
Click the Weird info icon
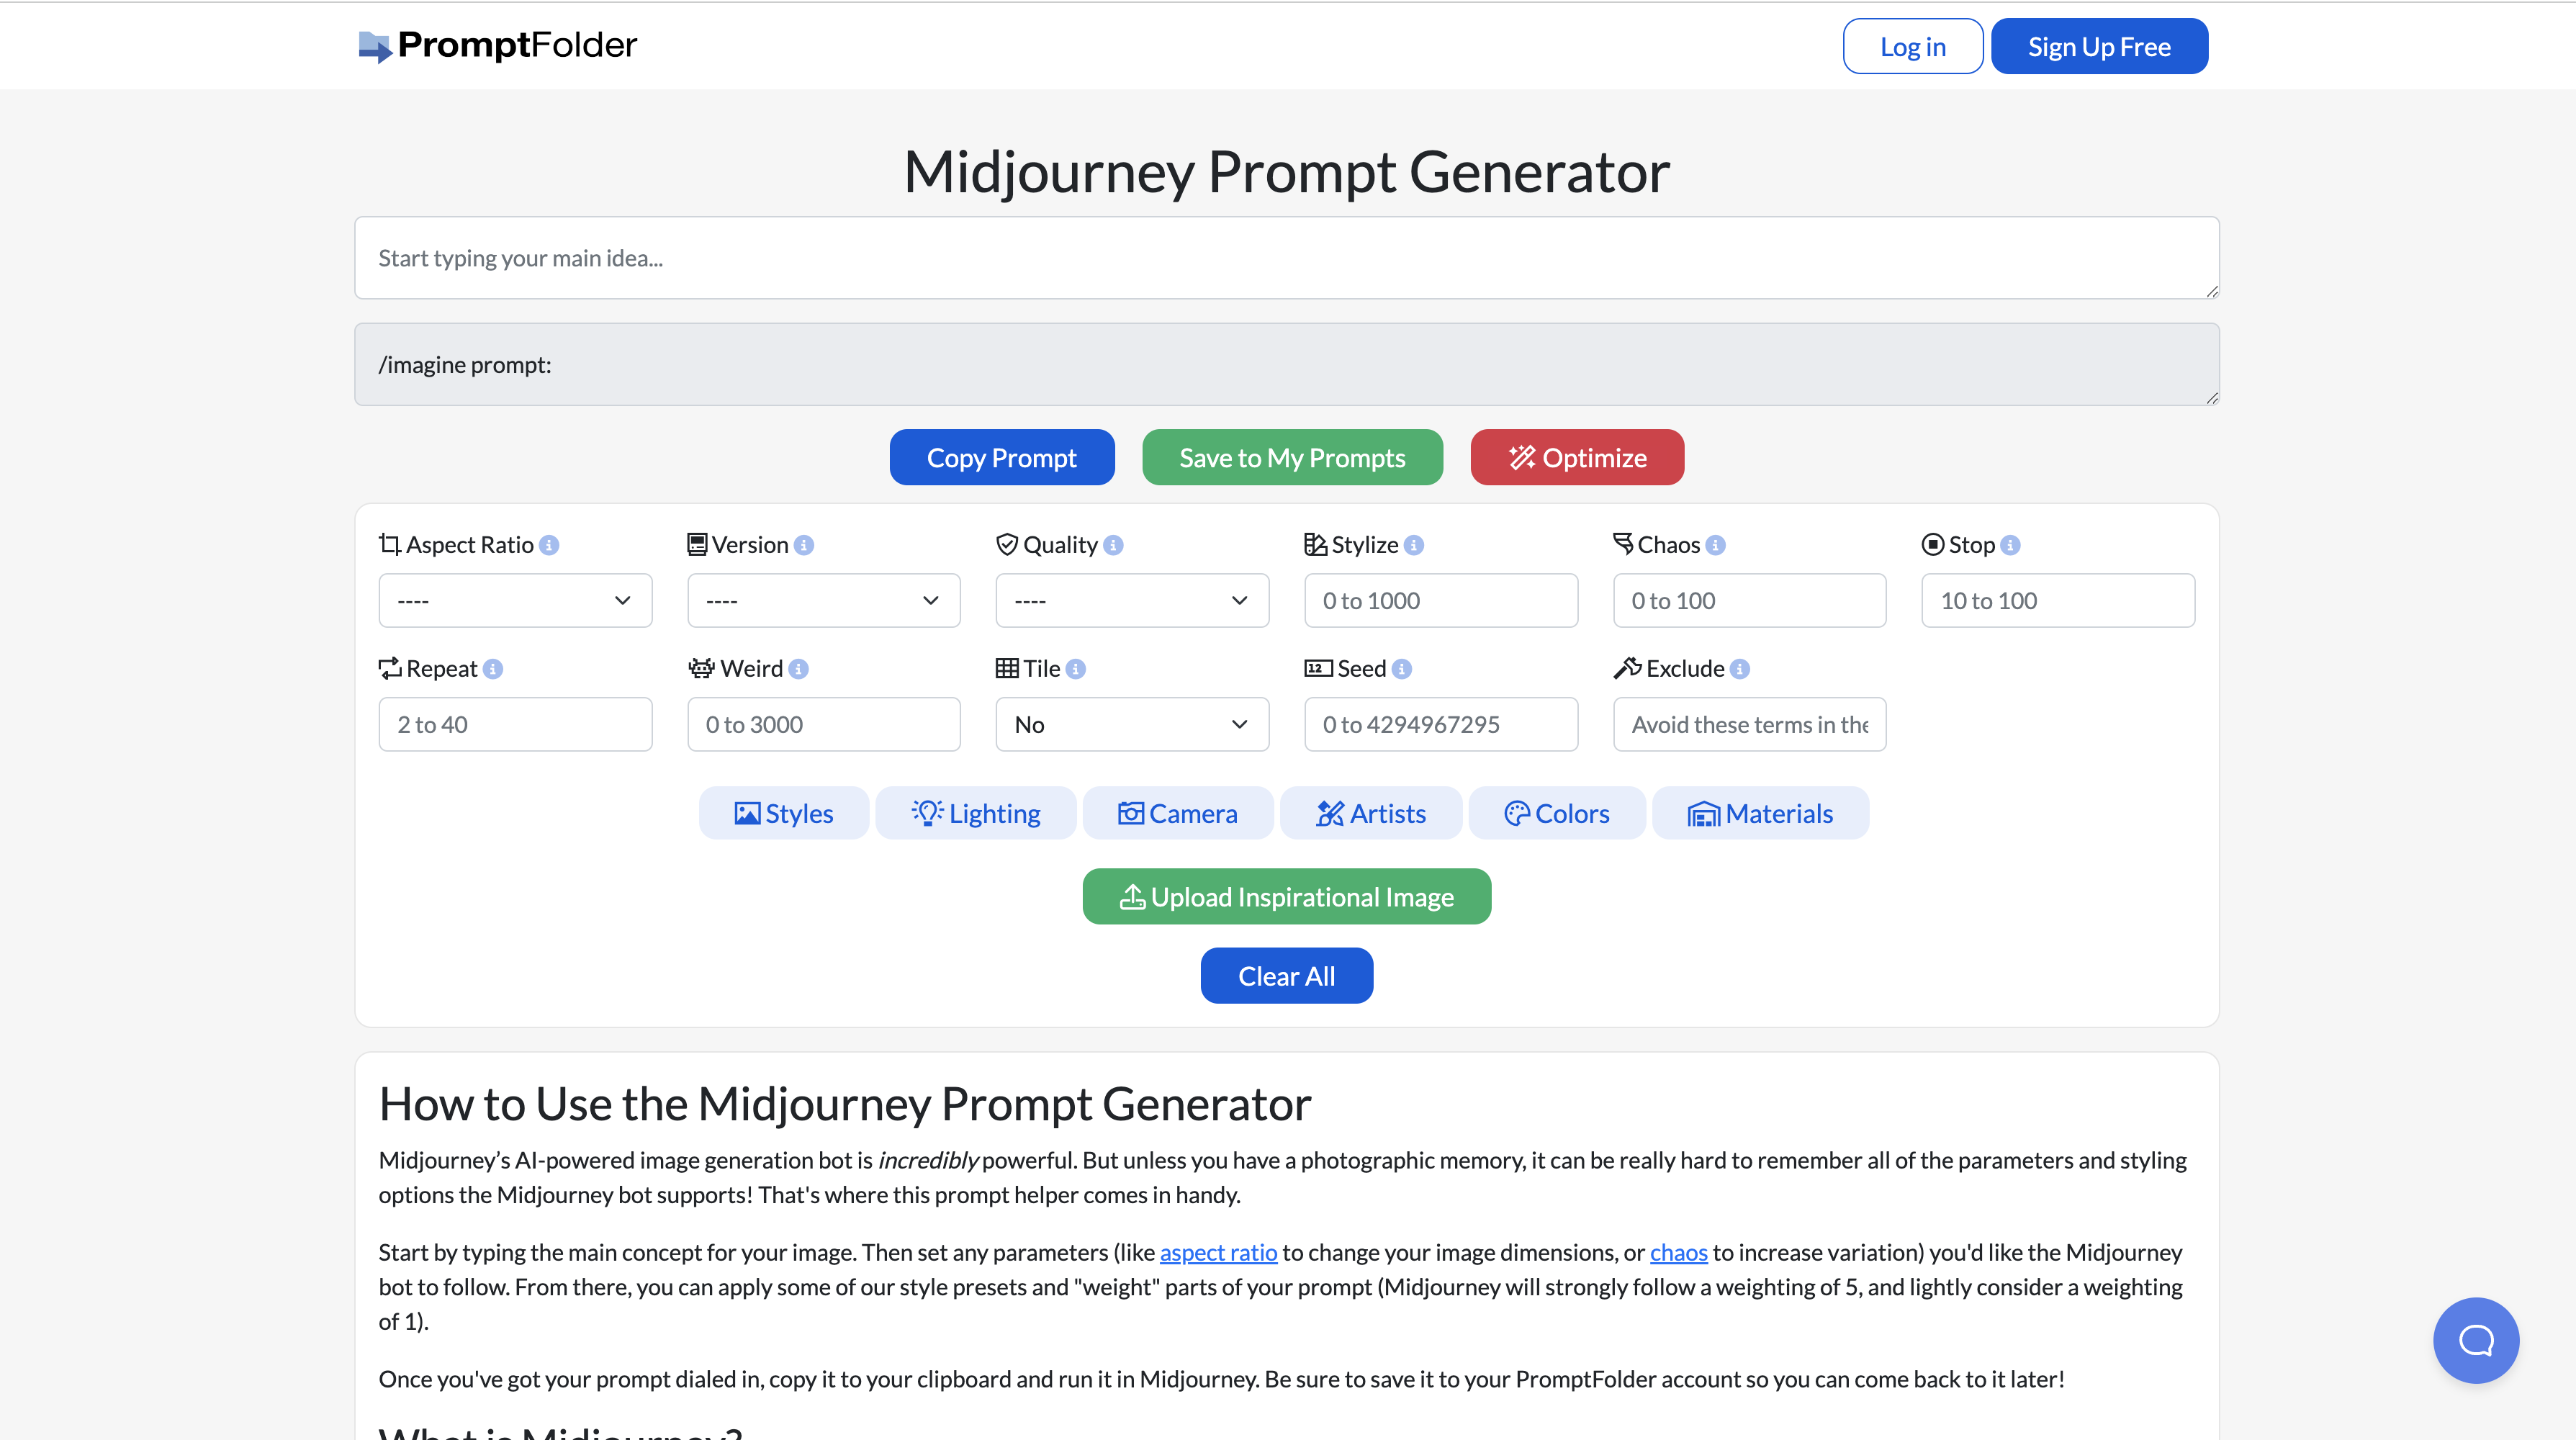(798, 669)
